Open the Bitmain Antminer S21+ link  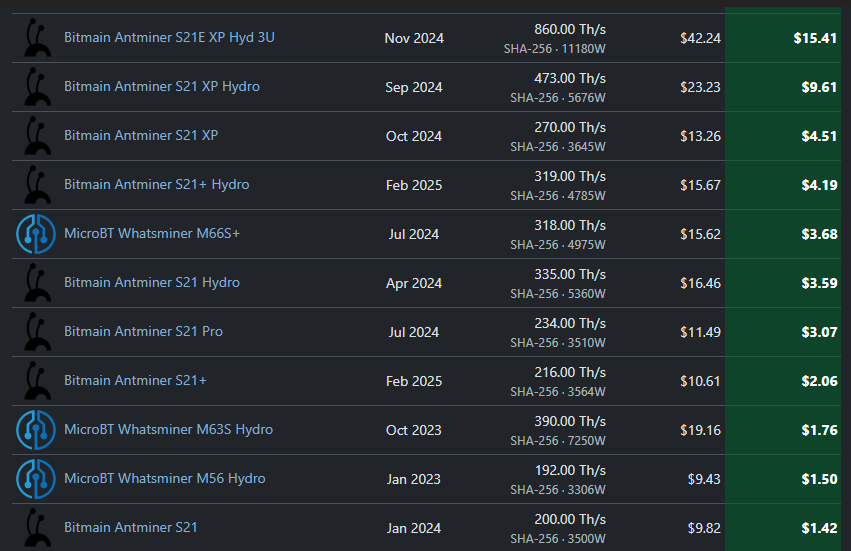136,380
